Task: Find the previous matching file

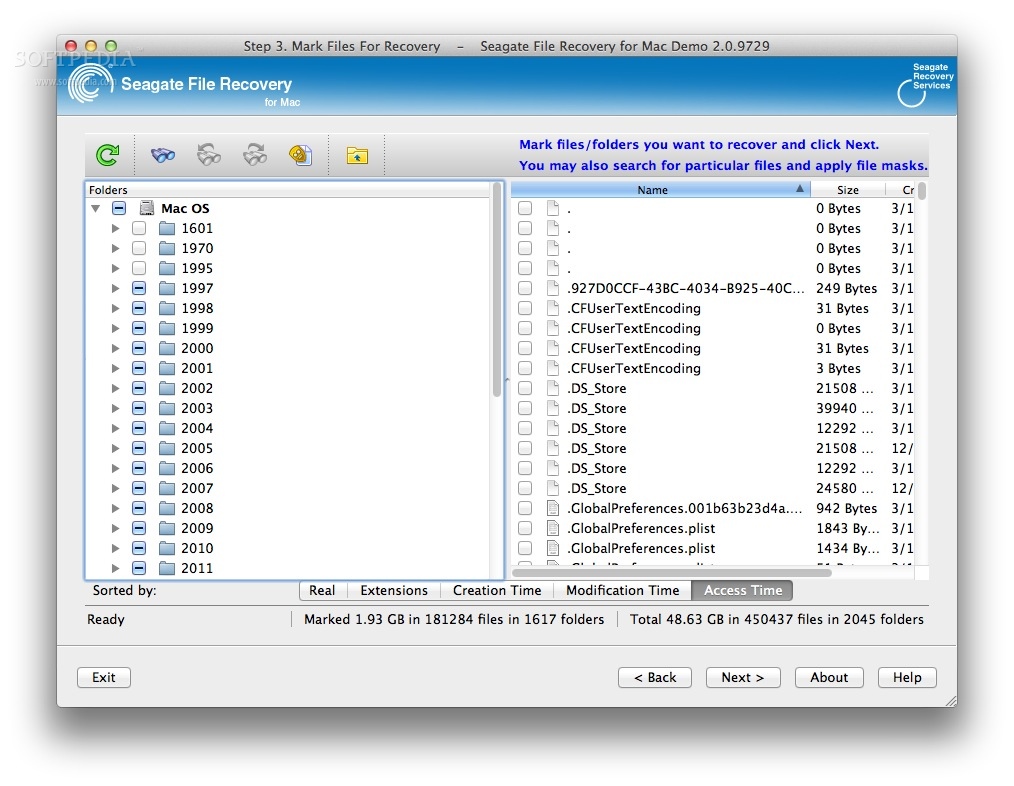Action: point(208,155)
